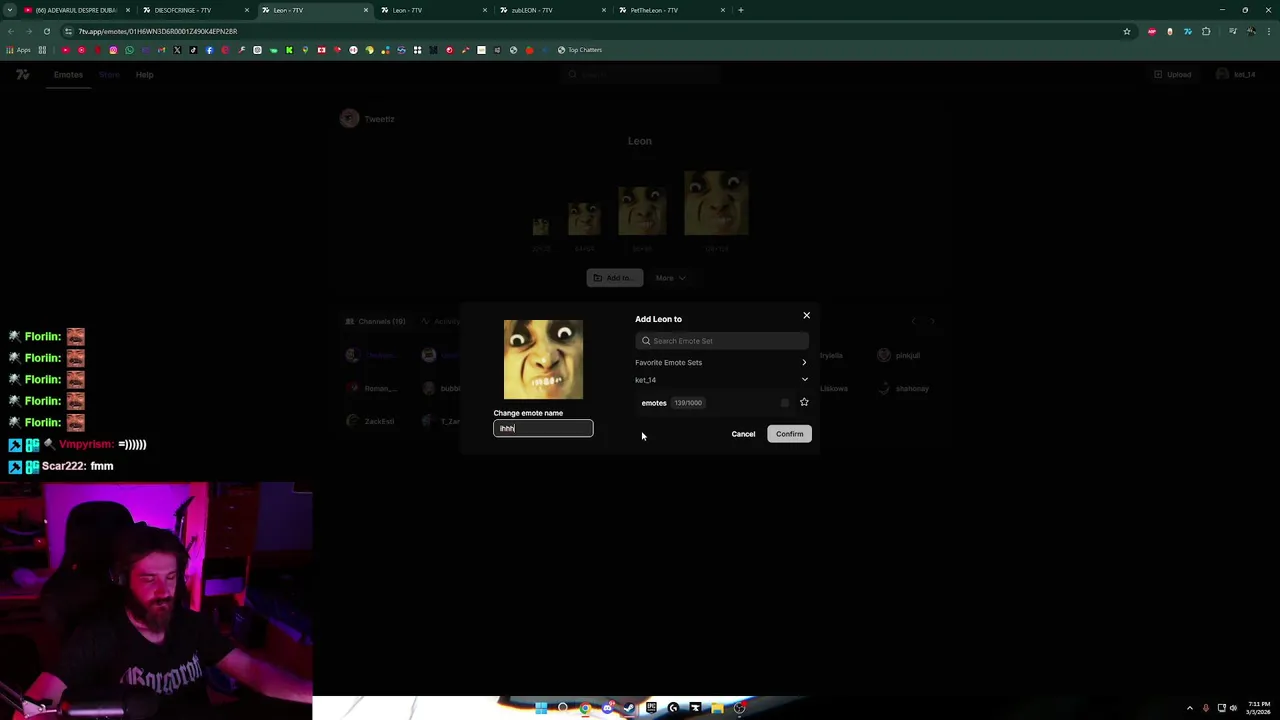
Task: Open the WhatsApp bookmark
Action: 129,50
